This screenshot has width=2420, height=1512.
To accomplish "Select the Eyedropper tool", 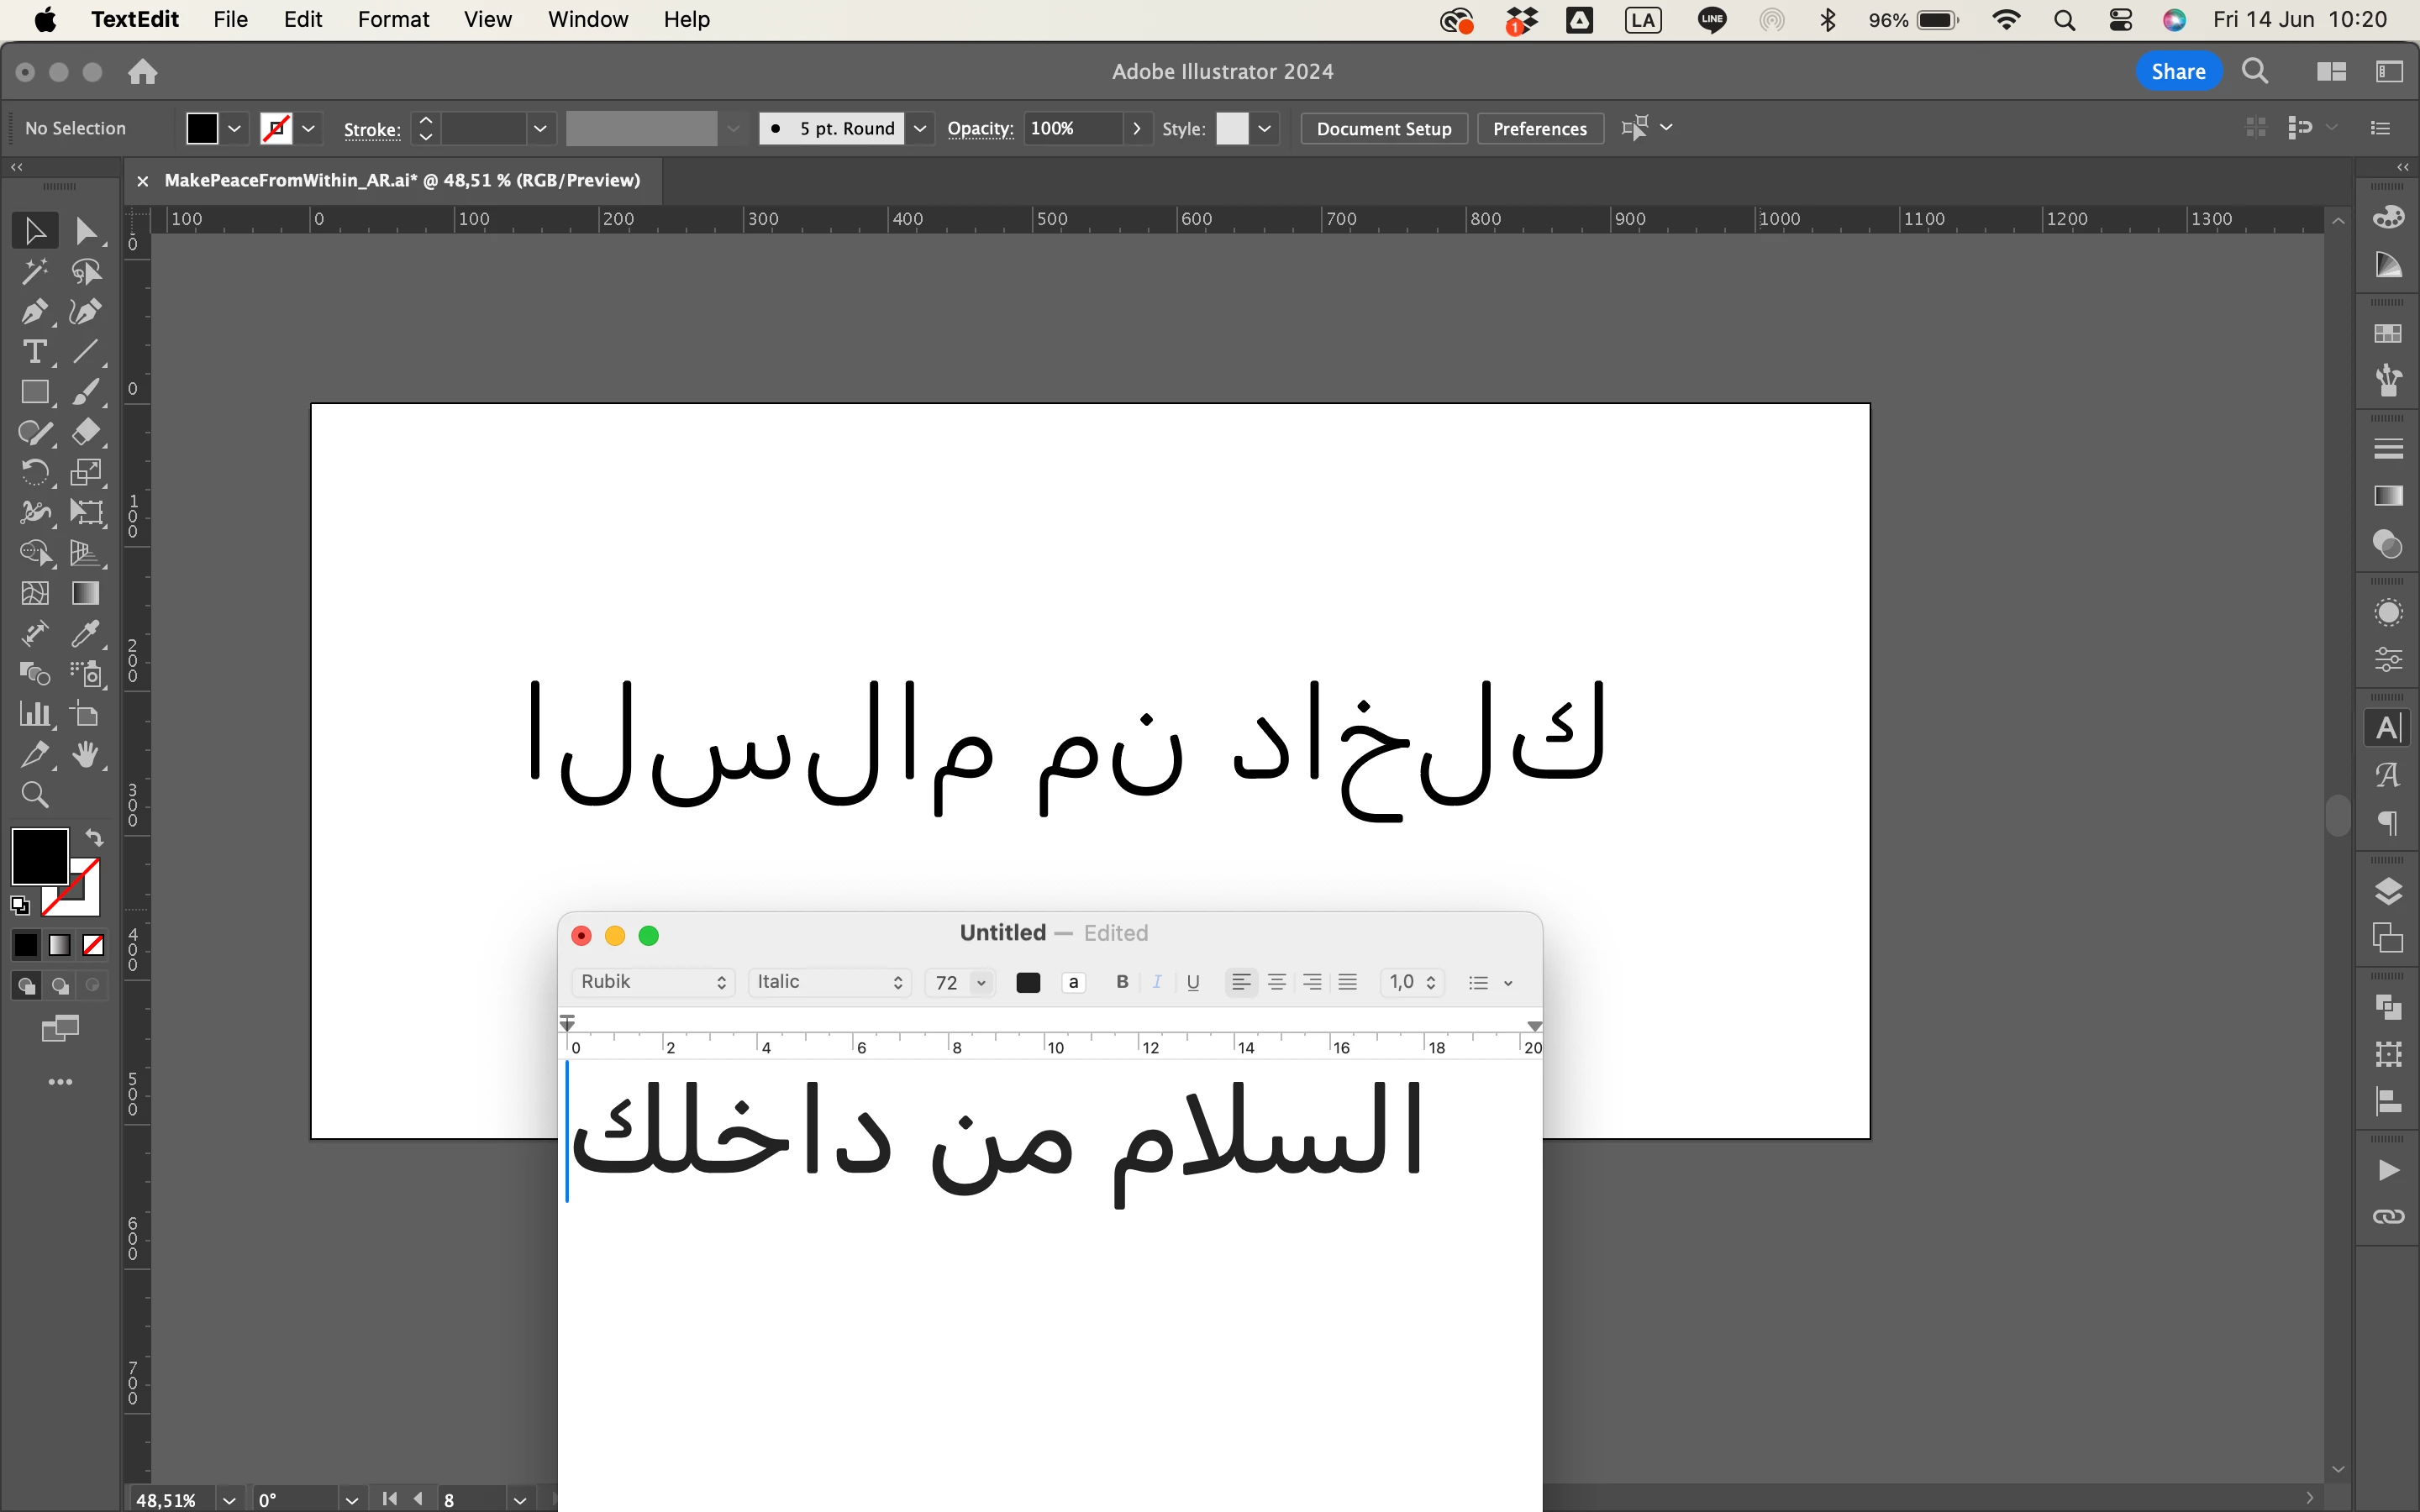I will tap(86, 634).
